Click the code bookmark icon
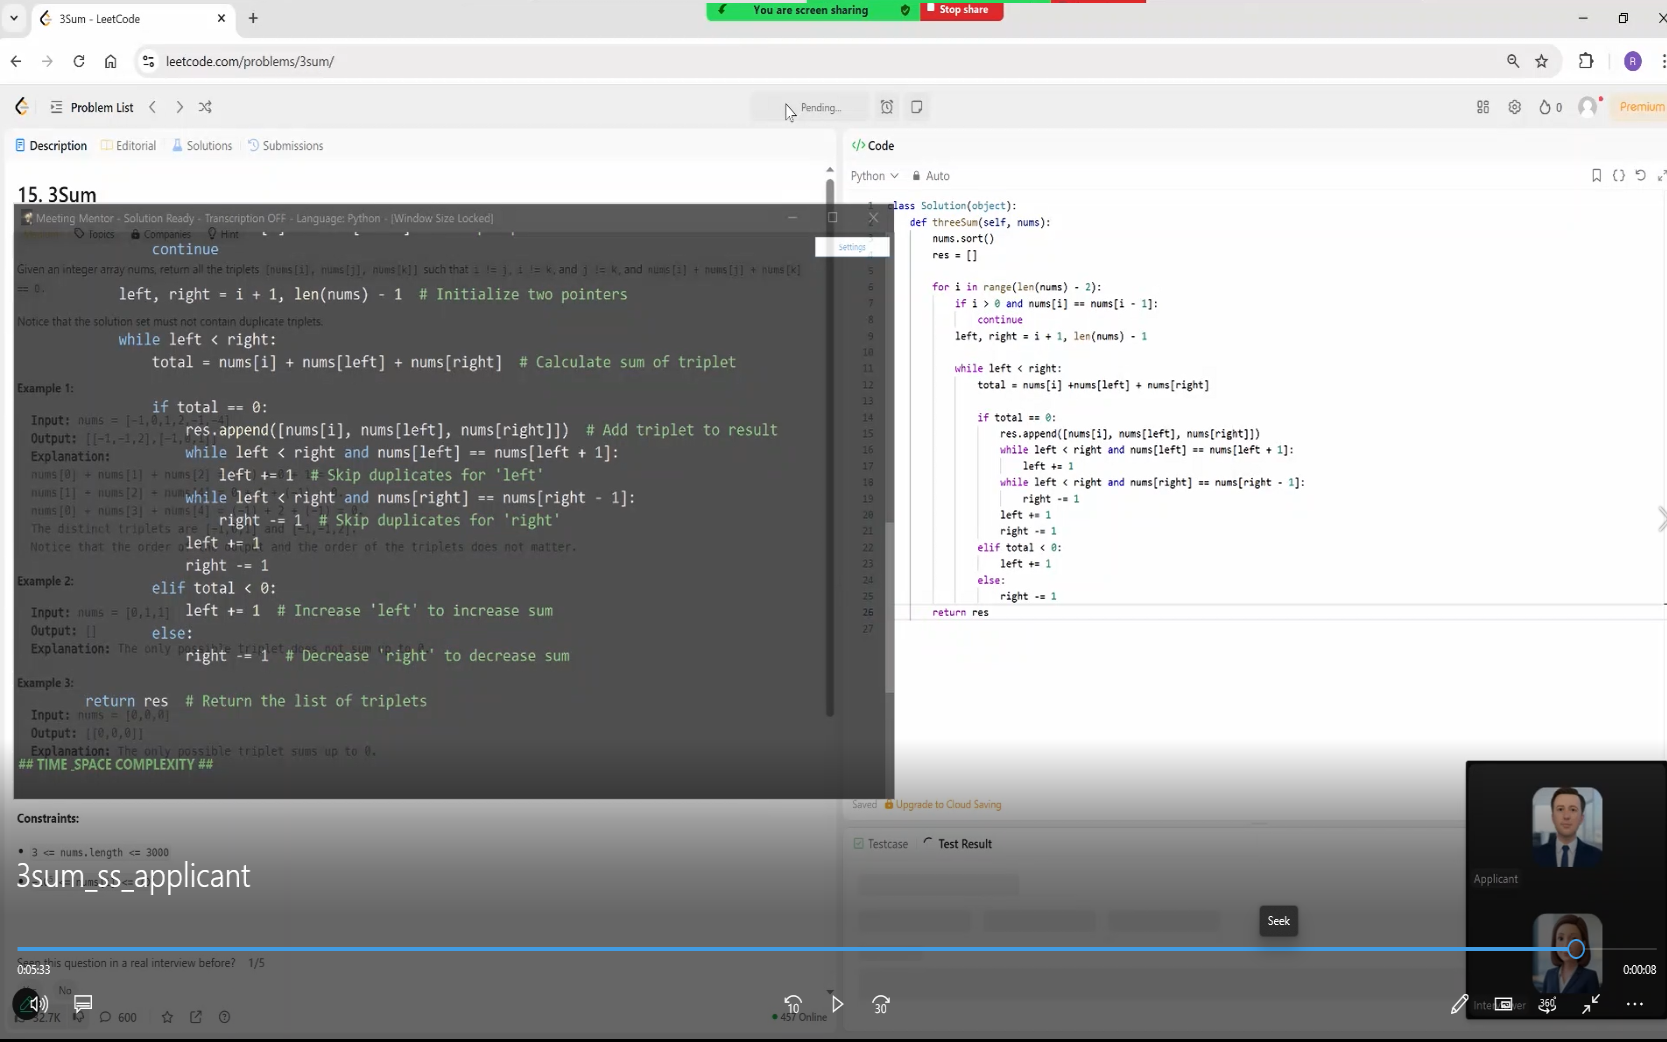1667x1042 pixels. (1596, 175)
